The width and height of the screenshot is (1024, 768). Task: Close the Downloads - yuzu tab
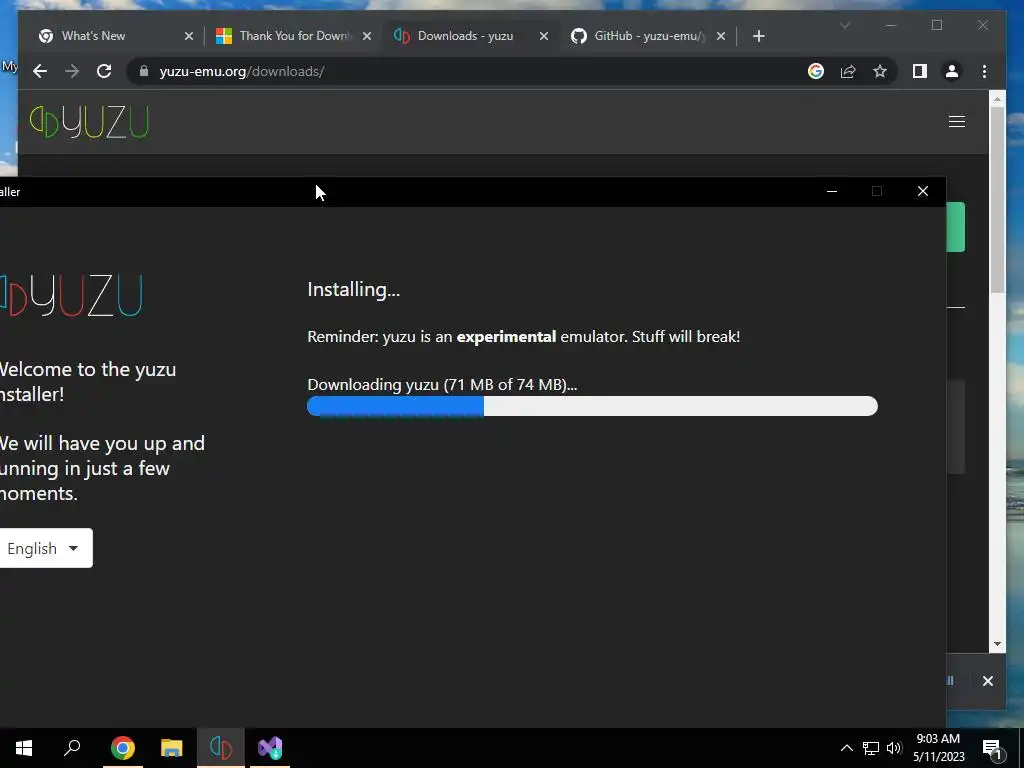click(x=543, y=36)
